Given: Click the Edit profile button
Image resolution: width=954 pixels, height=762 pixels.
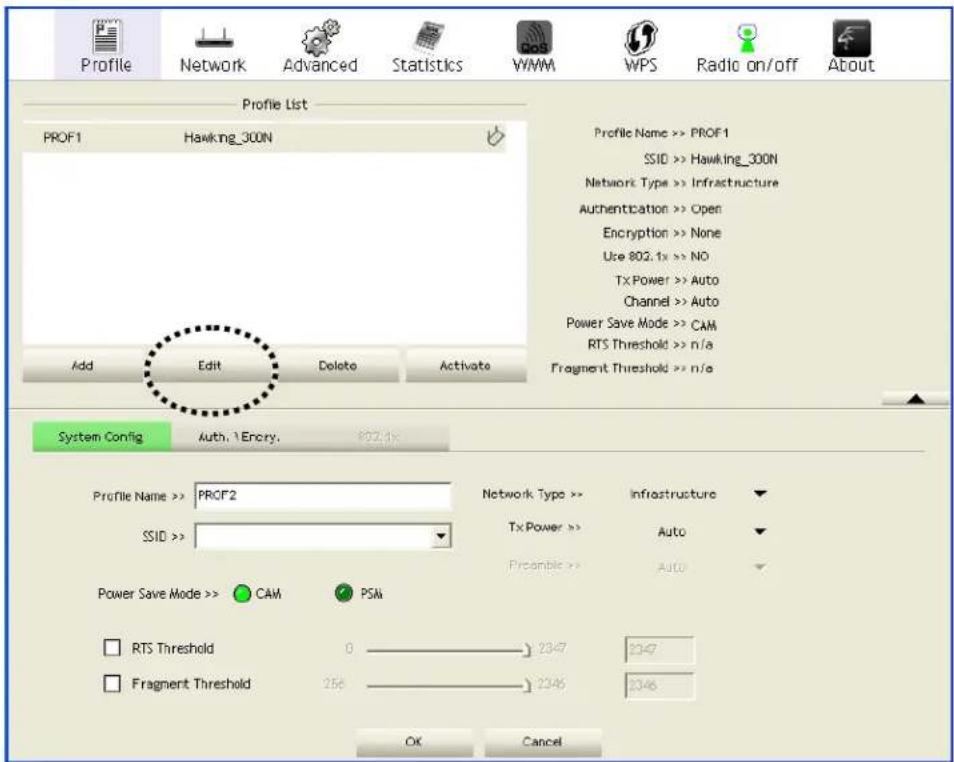Looking at the screenshot, I should [x=210, y=365].
